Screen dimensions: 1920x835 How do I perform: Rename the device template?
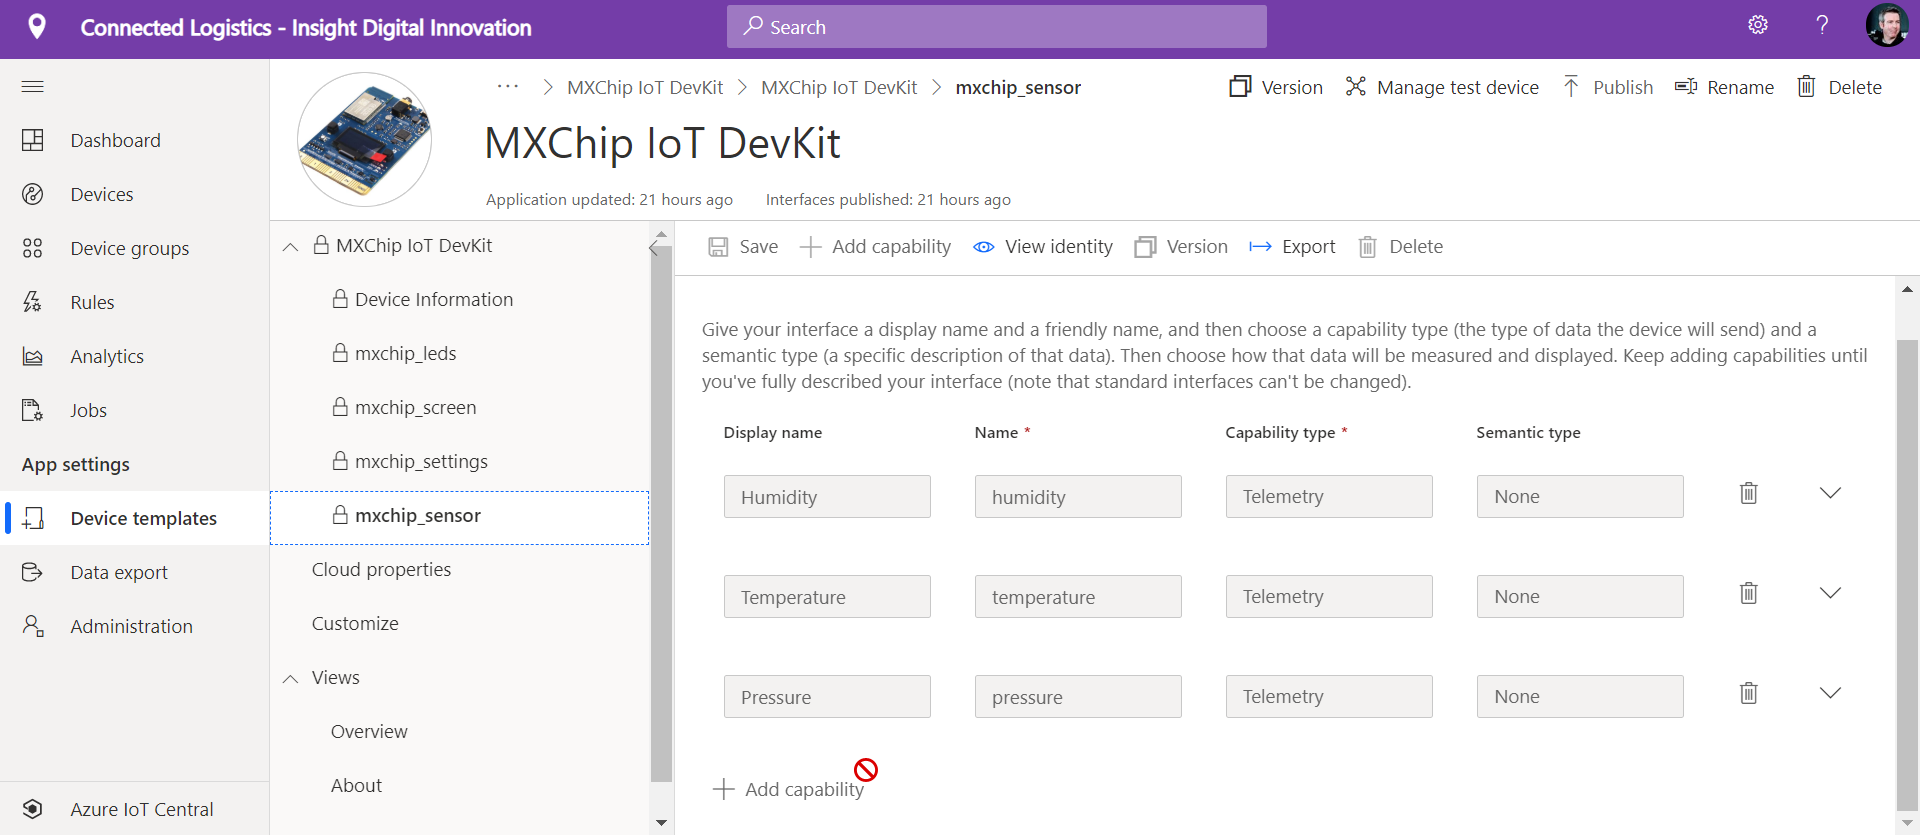(1724, 87)
